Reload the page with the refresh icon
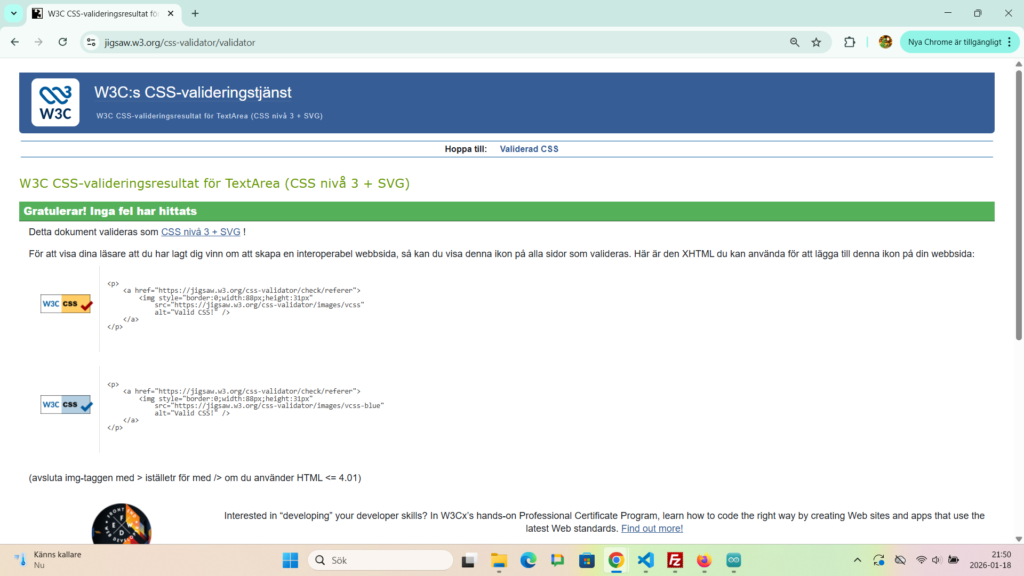The width and height of the screenshot is (1024, 576). point(63,42)
